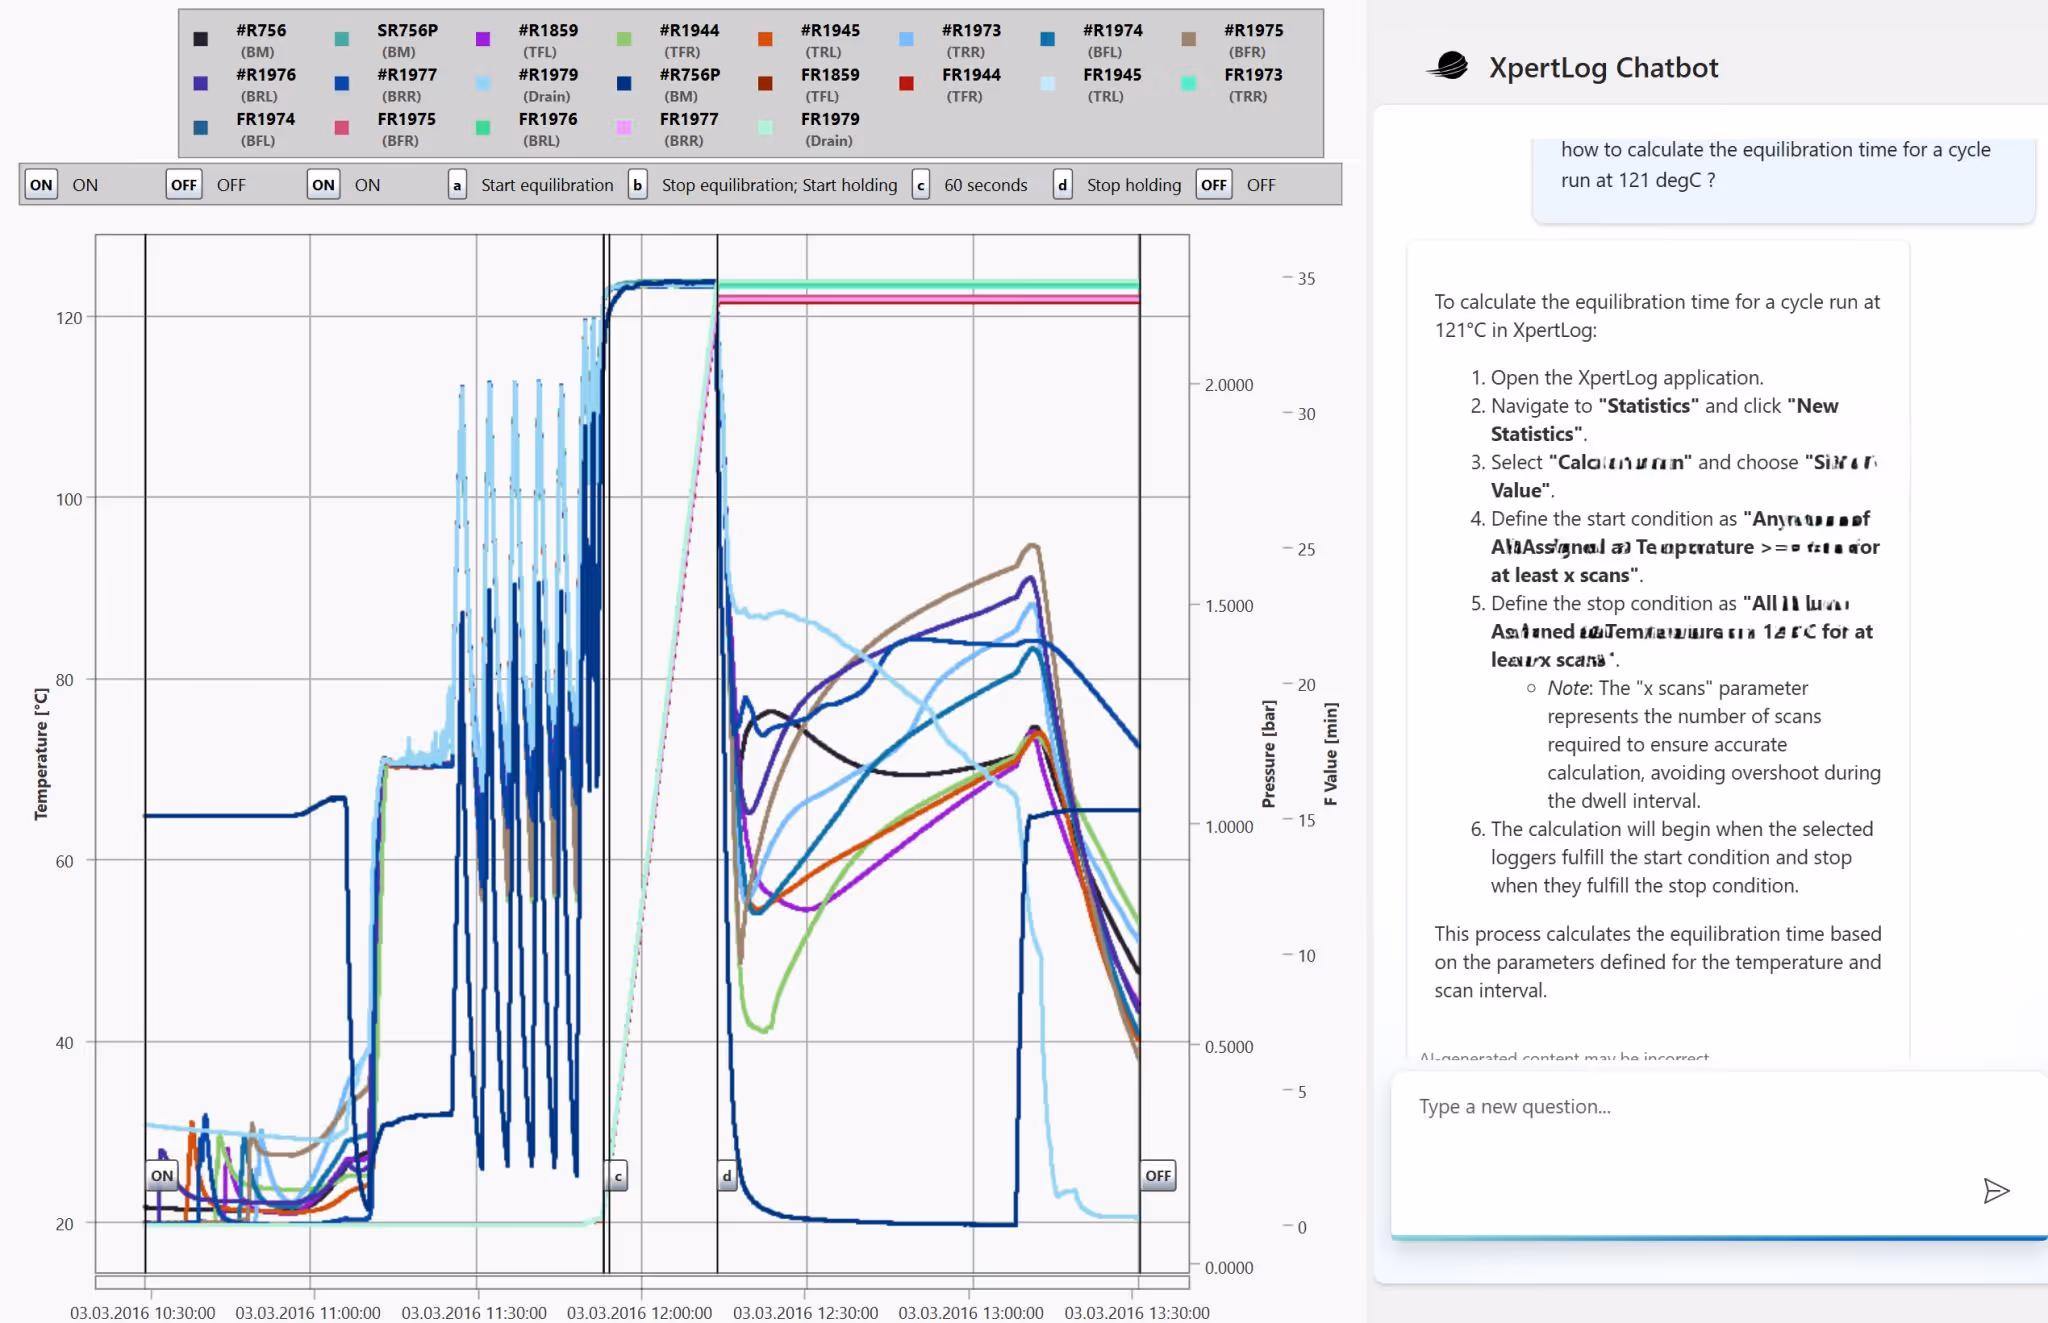Image resolution: width=2048 pixels, height=1323 pixels.
Task: Select the 'd' marker on the chart
Action: pos(727,1176)
